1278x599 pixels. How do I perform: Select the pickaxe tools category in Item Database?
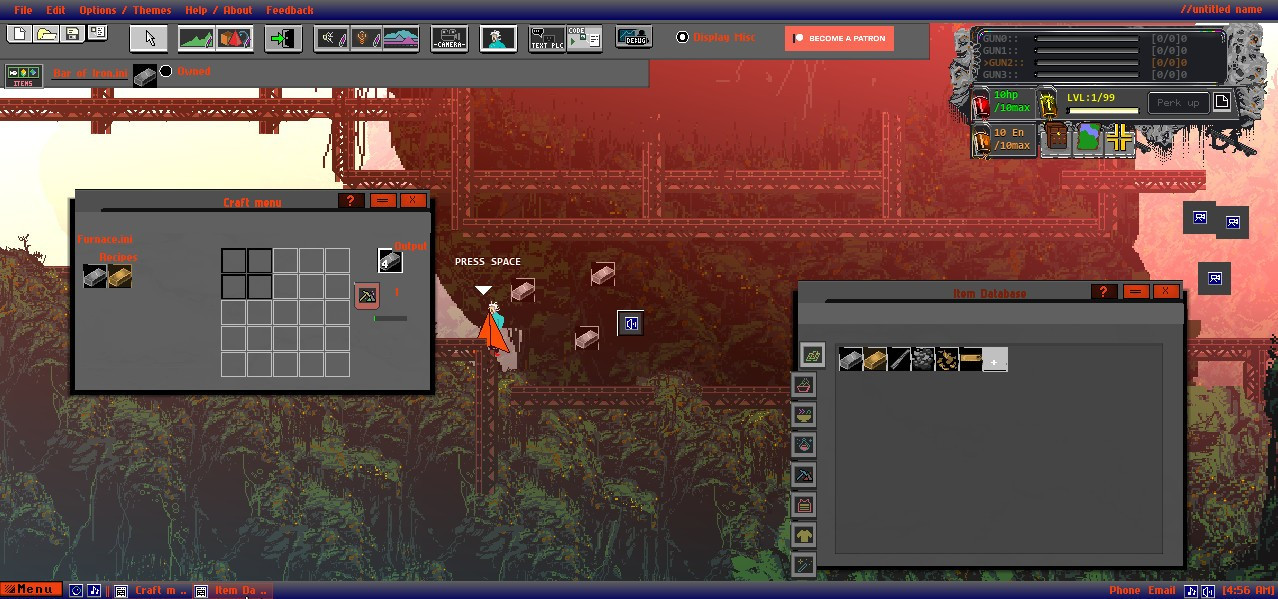pyautogui.click(x=803, y=475)
